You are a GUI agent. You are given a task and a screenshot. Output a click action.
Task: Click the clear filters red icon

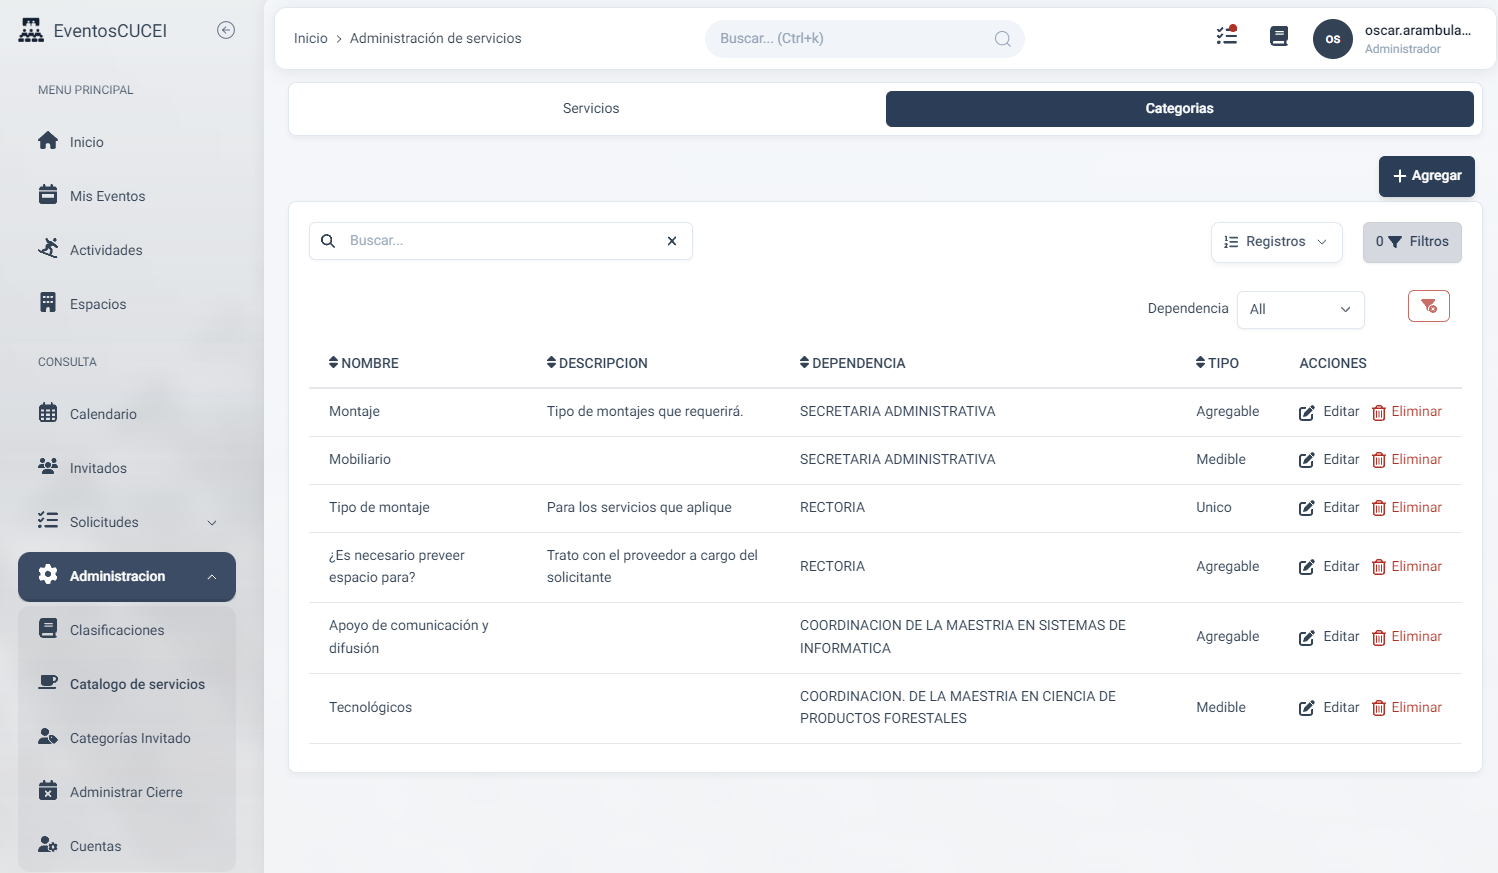point(1428,306)
